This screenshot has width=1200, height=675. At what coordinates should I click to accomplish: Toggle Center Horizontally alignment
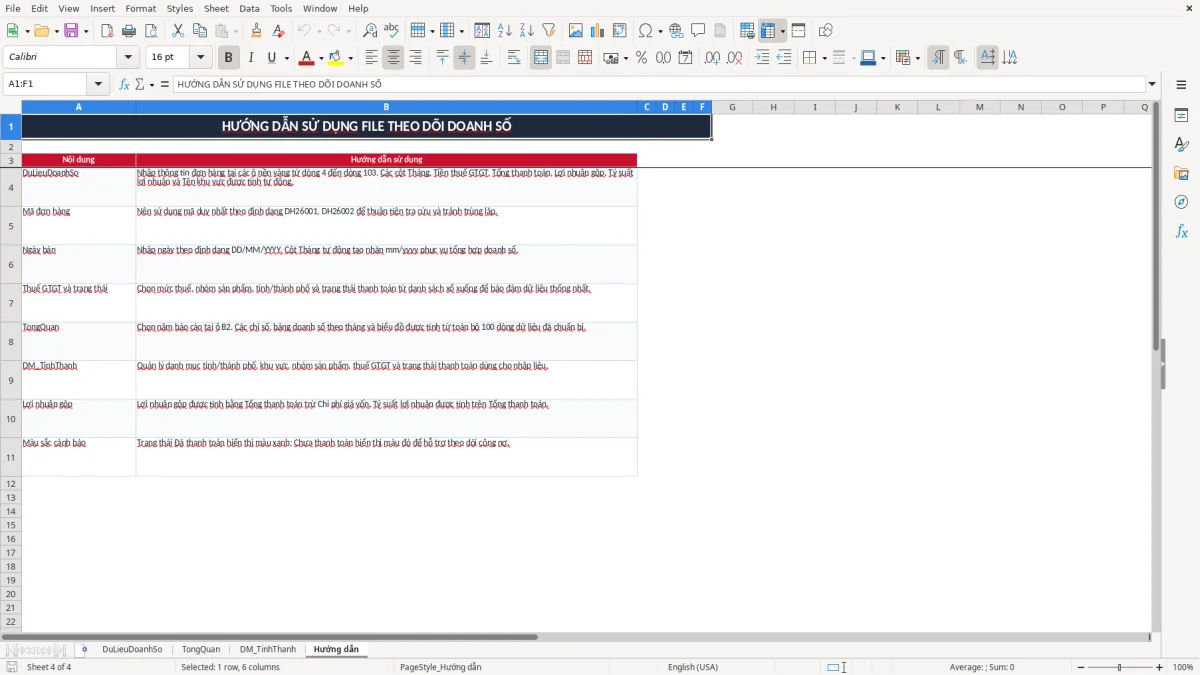click(394, 58)
